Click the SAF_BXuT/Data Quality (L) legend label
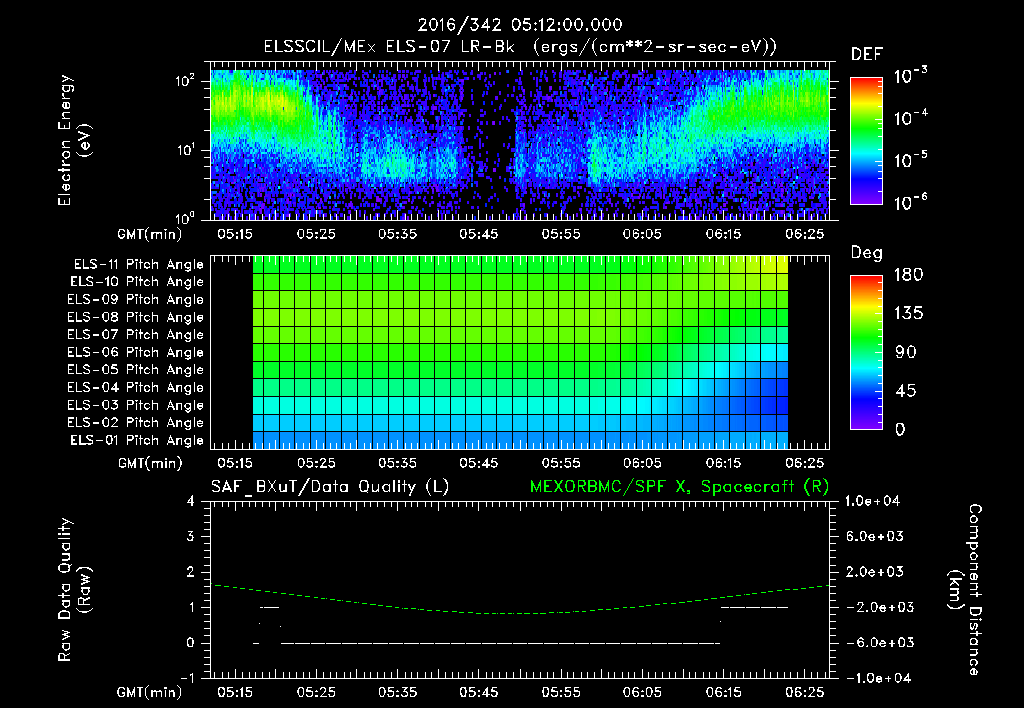 (330, 487)
